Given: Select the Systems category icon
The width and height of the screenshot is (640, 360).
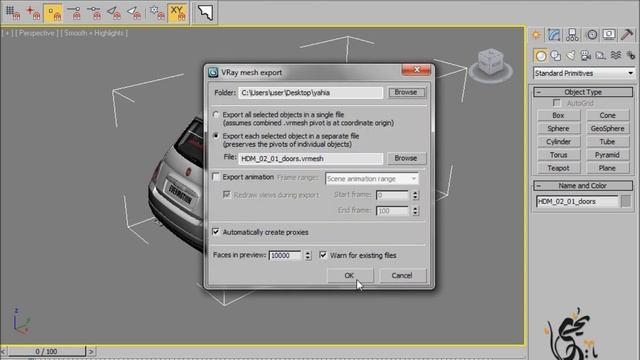Looking at the screenshot, I should (631, 56).
